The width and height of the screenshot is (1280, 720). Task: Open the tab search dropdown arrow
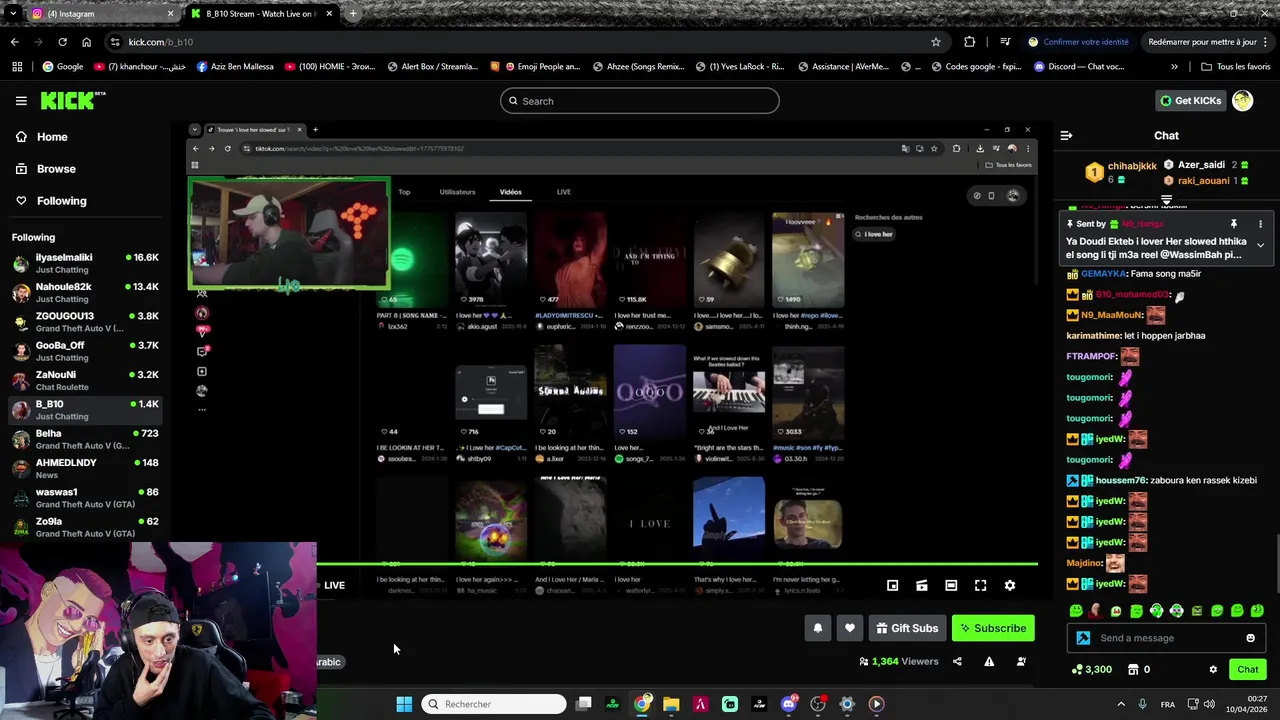12,14
